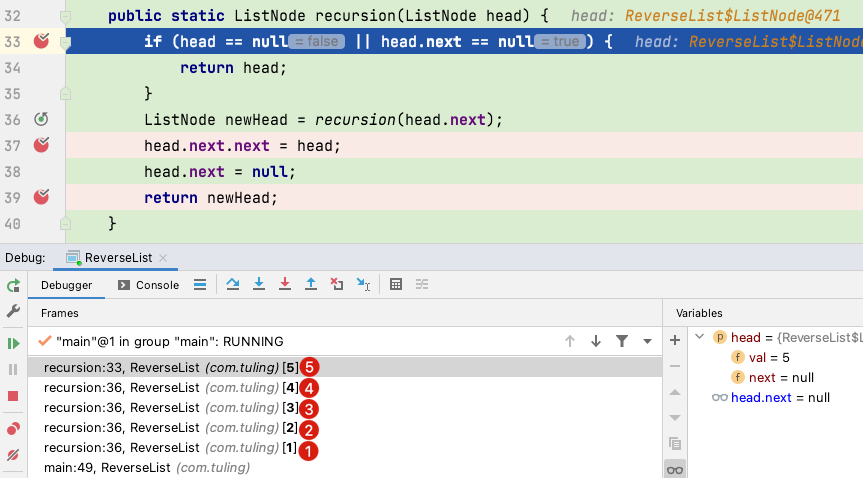
Task: Close the ReverseList debug tab
Action: point(163,258)
